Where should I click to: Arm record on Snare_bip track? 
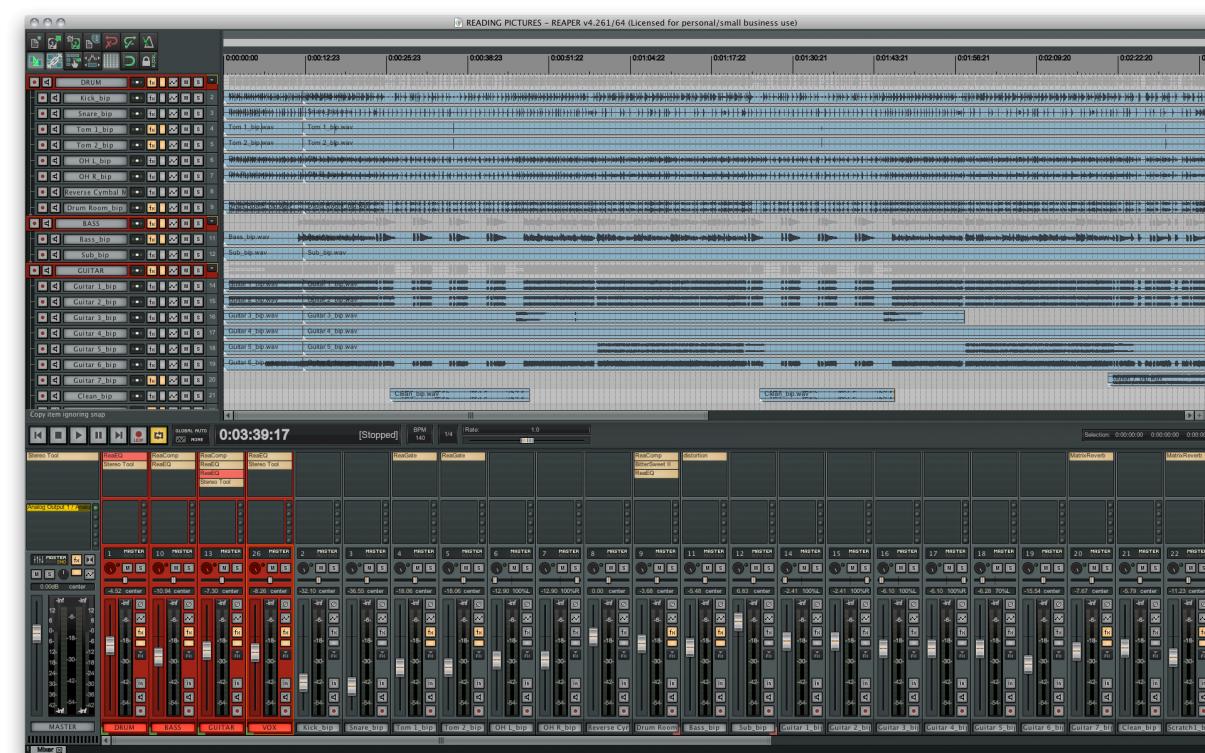tap(42, 113)
